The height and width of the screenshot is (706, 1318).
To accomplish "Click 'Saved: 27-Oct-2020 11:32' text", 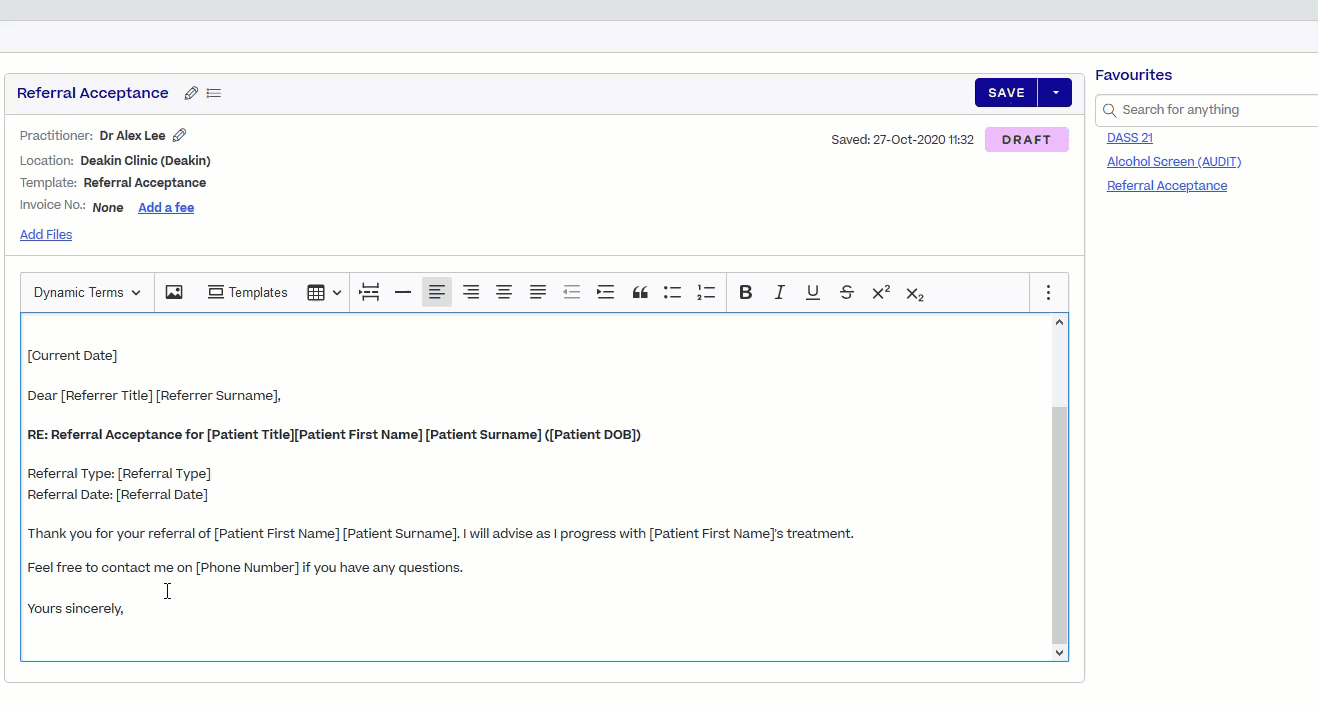I will (x=902, y=140).
